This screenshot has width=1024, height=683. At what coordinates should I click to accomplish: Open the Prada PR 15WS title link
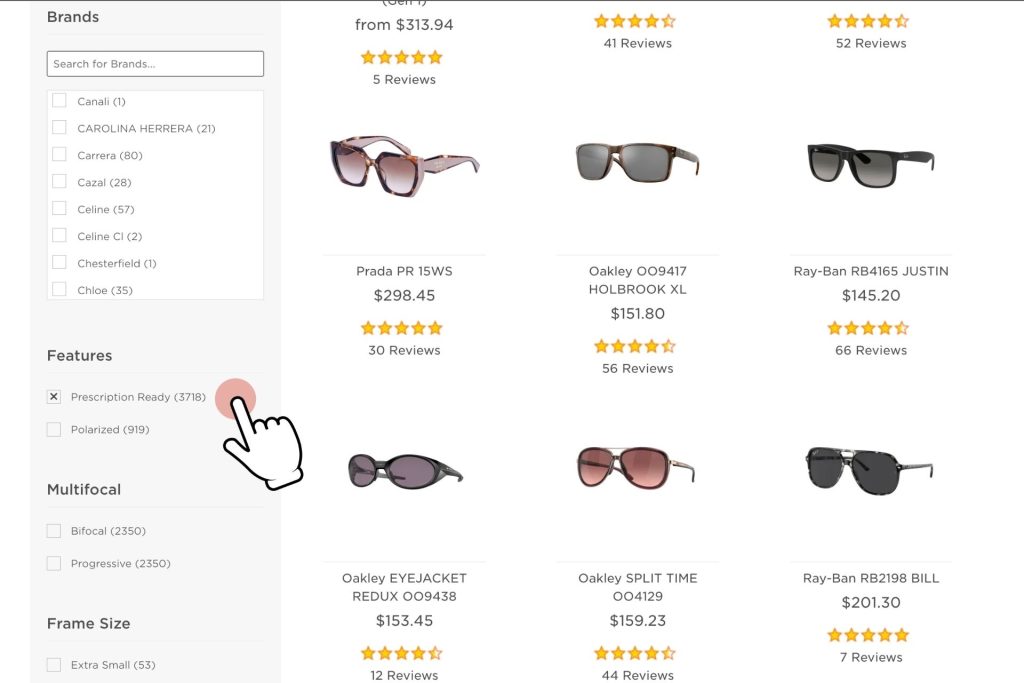pyautogui.click(x=404, y=271)
